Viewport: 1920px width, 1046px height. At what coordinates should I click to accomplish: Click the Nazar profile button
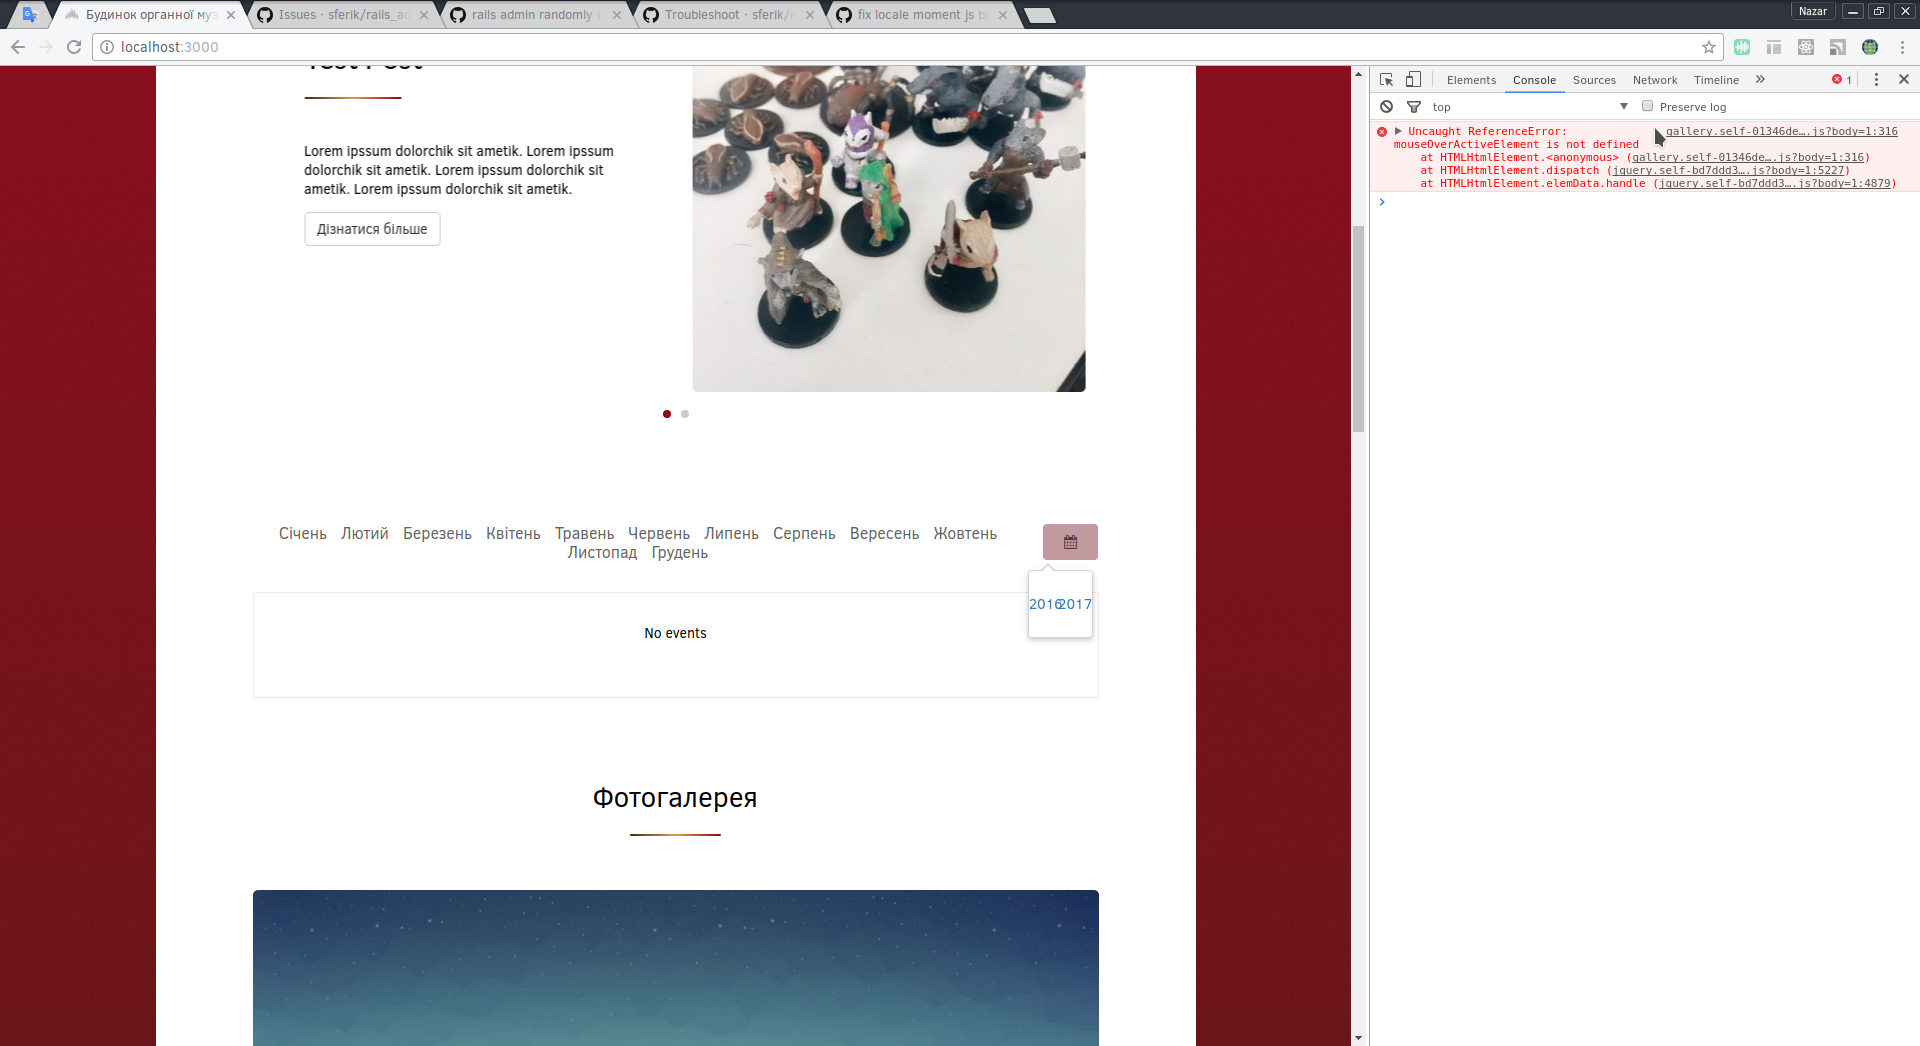pyautogui.click(x=1812, y=11)
